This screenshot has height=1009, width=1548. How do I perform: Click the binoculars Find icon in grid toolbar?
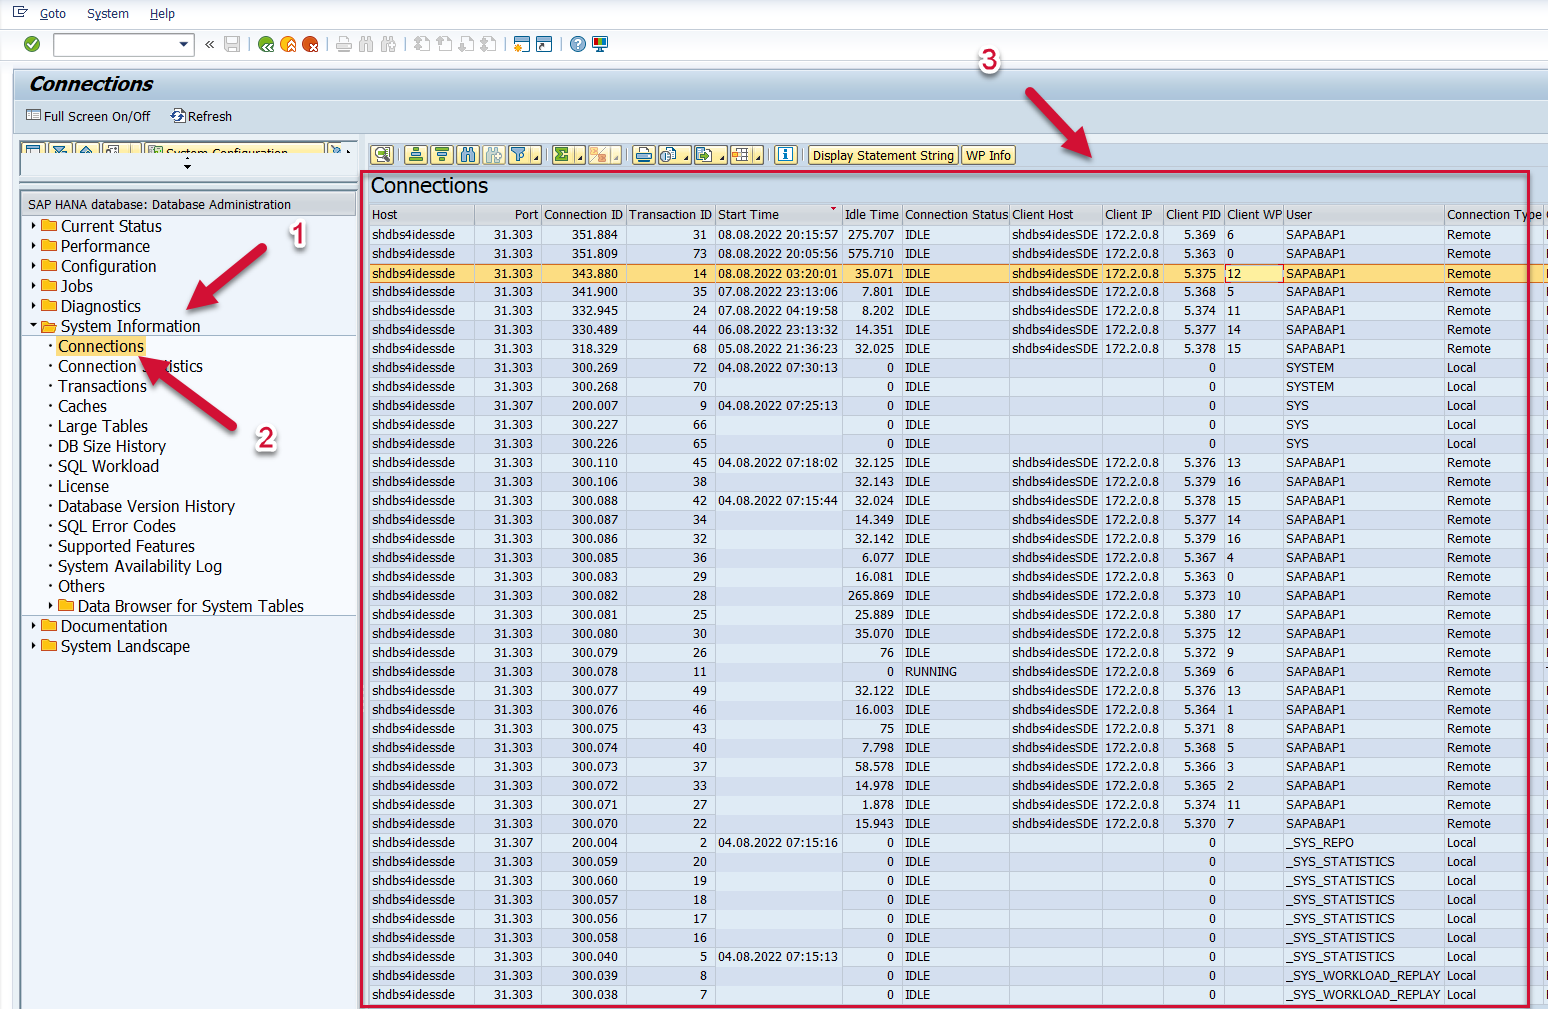[467, 155]
